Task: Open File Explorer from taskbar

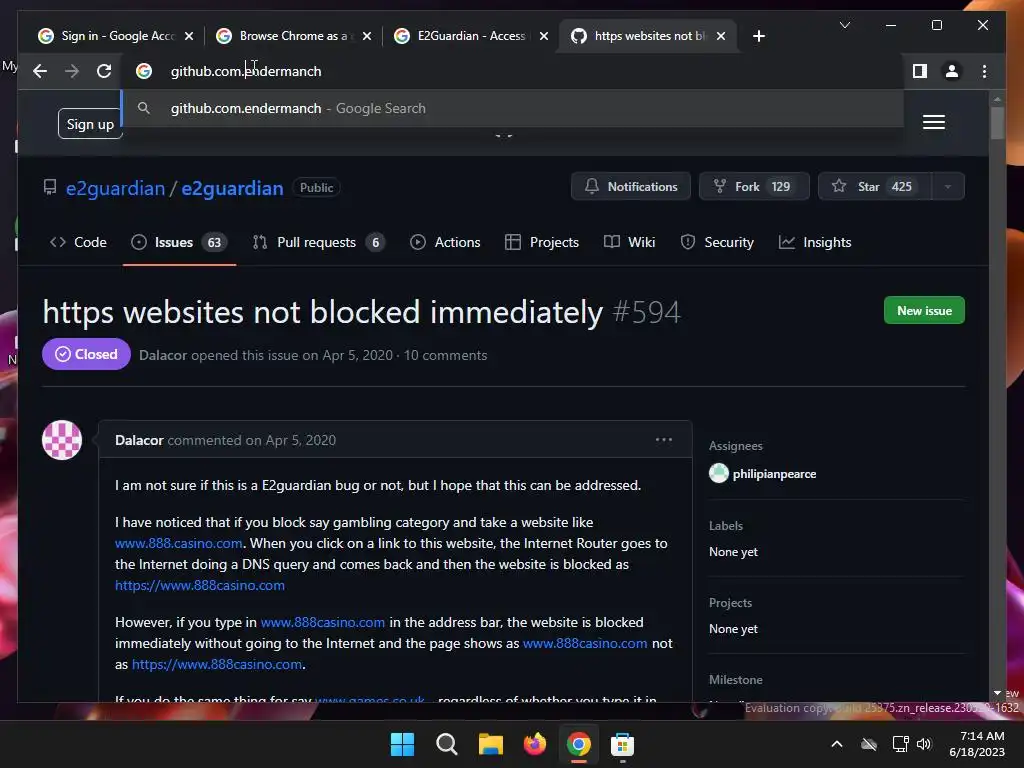Action: [490, 744]
